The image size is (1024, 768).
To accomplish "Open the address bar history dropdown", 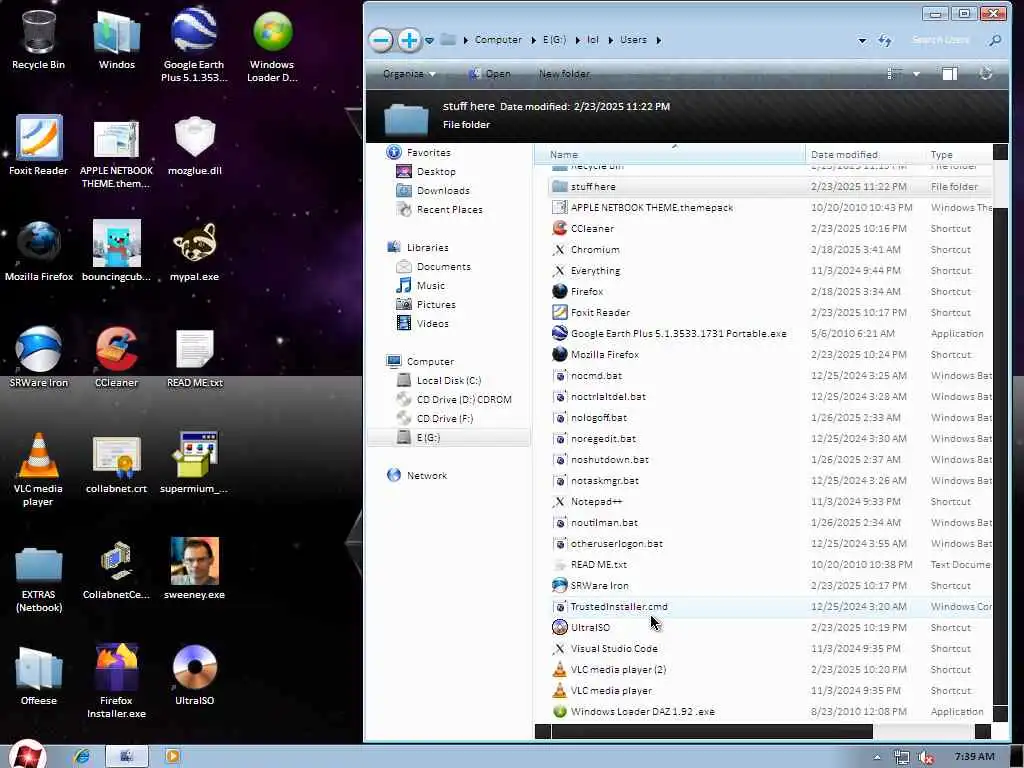I will (x=862, y=40).
